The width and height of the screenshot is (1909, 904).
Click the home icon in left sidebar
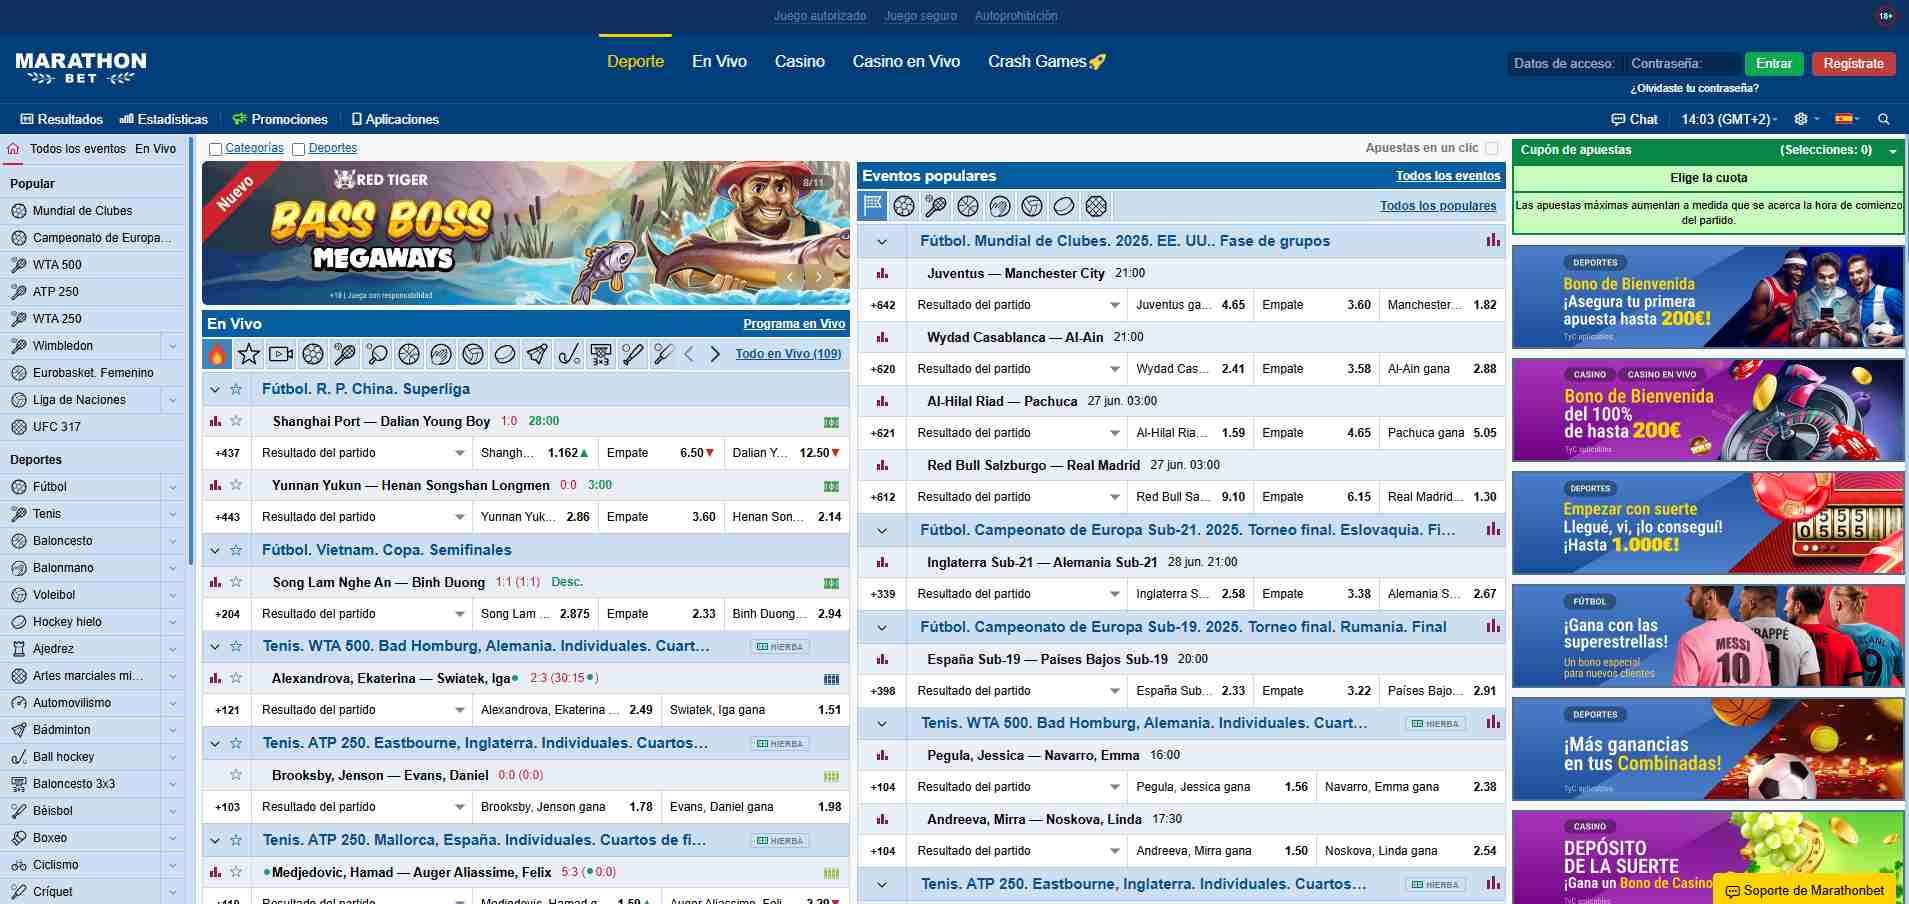coord(13,149)
